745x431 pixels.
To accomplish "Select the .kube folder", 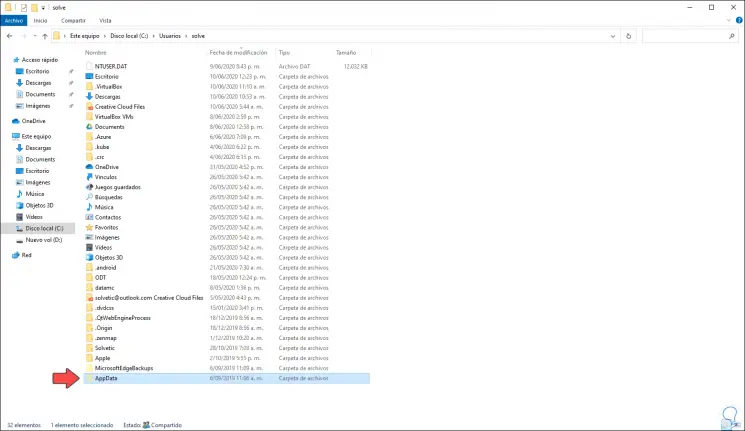I will [x=102, y=147].
